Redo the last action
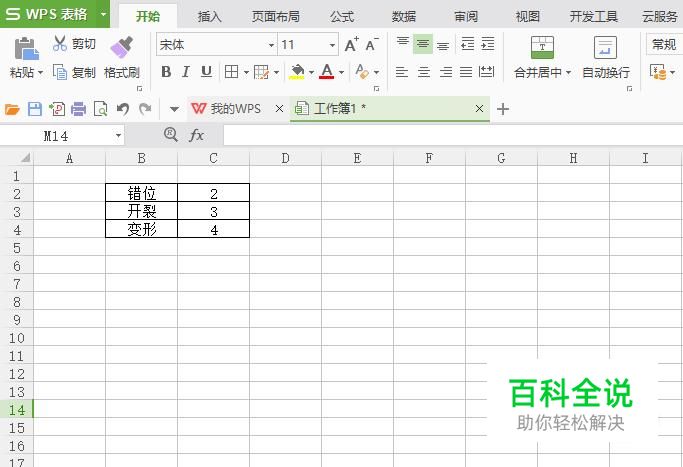The width and height of the screenshot is (683, 467). 145,108
